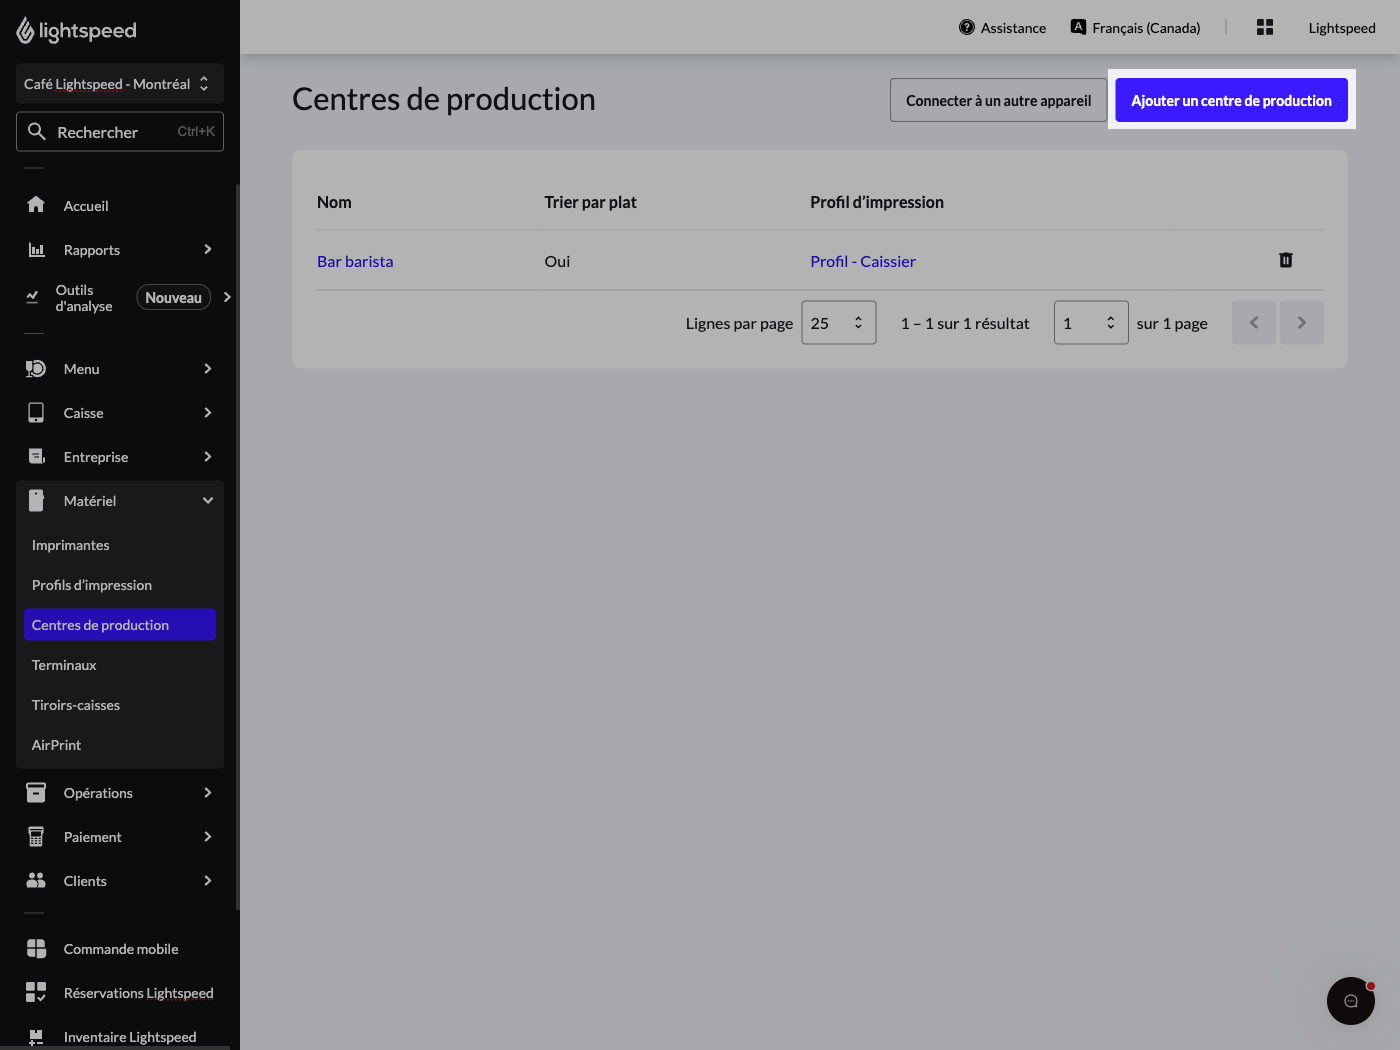Open Imprimantes in the sidebar
This screenshot has width=1400, height=1050.
[120, 545]
